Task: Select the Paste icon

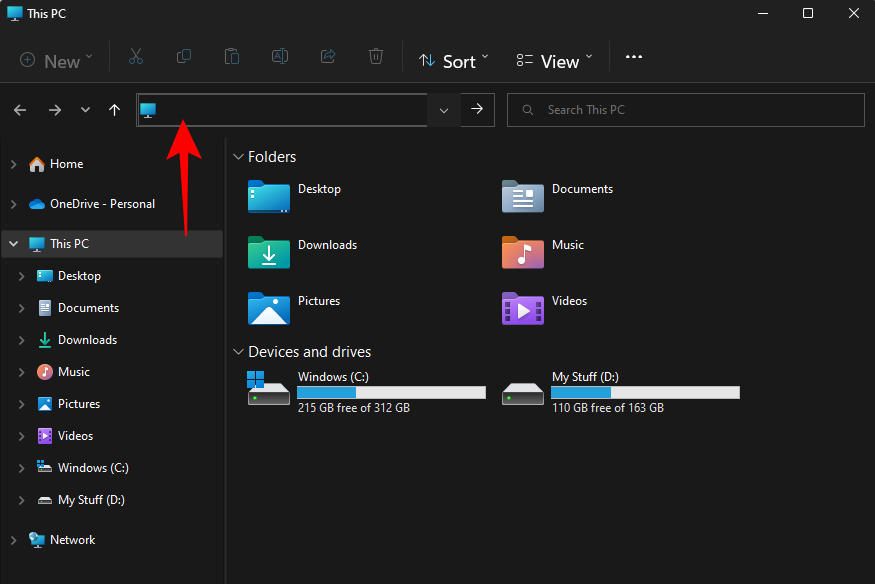Action: tap(232, 57)
